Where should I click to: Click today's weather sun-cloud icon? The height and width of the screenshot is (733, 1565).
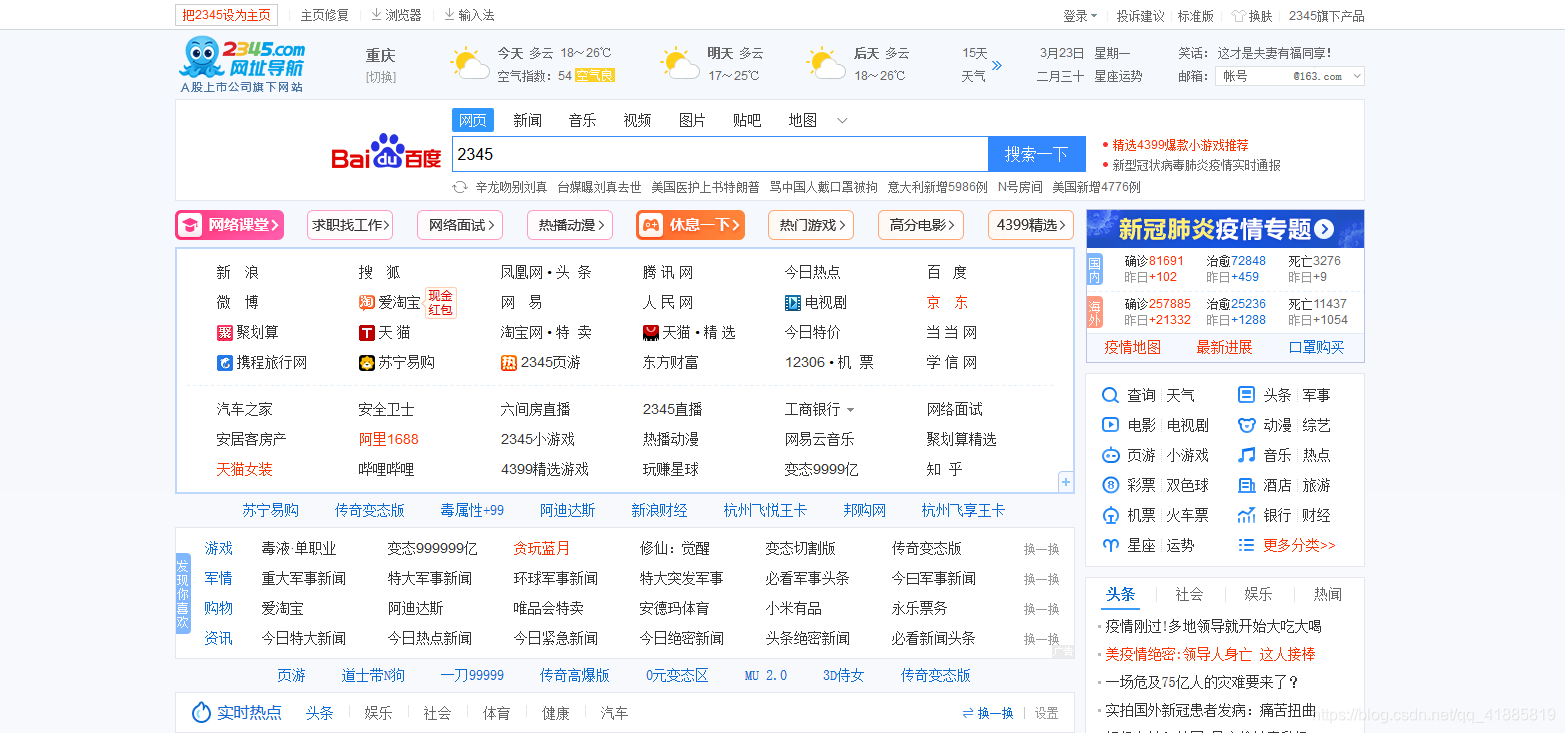pyautogui.click(x=469, y=63)
